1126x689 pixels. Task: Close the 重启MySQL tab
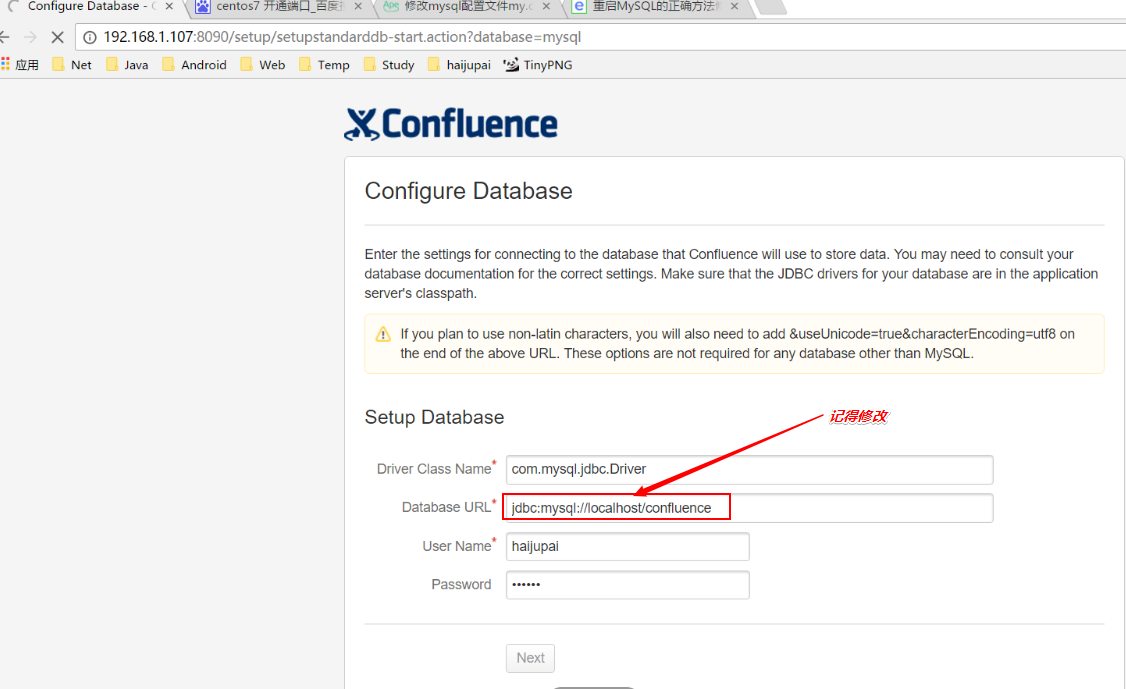734,6
